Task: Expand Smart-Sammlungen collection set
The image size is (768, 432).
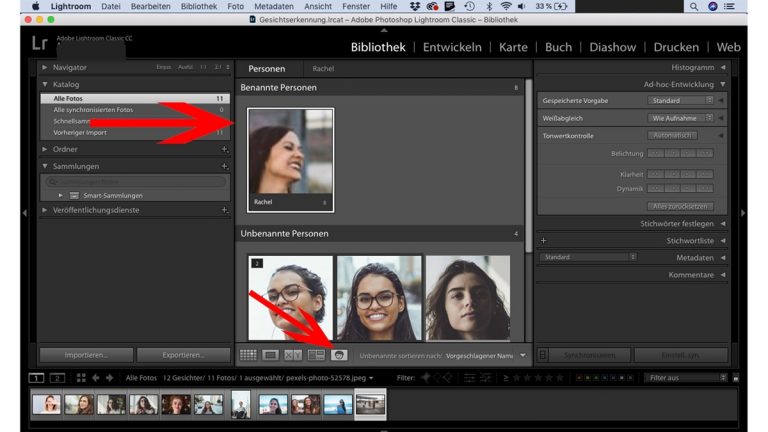Action: (x=60, y=195)
